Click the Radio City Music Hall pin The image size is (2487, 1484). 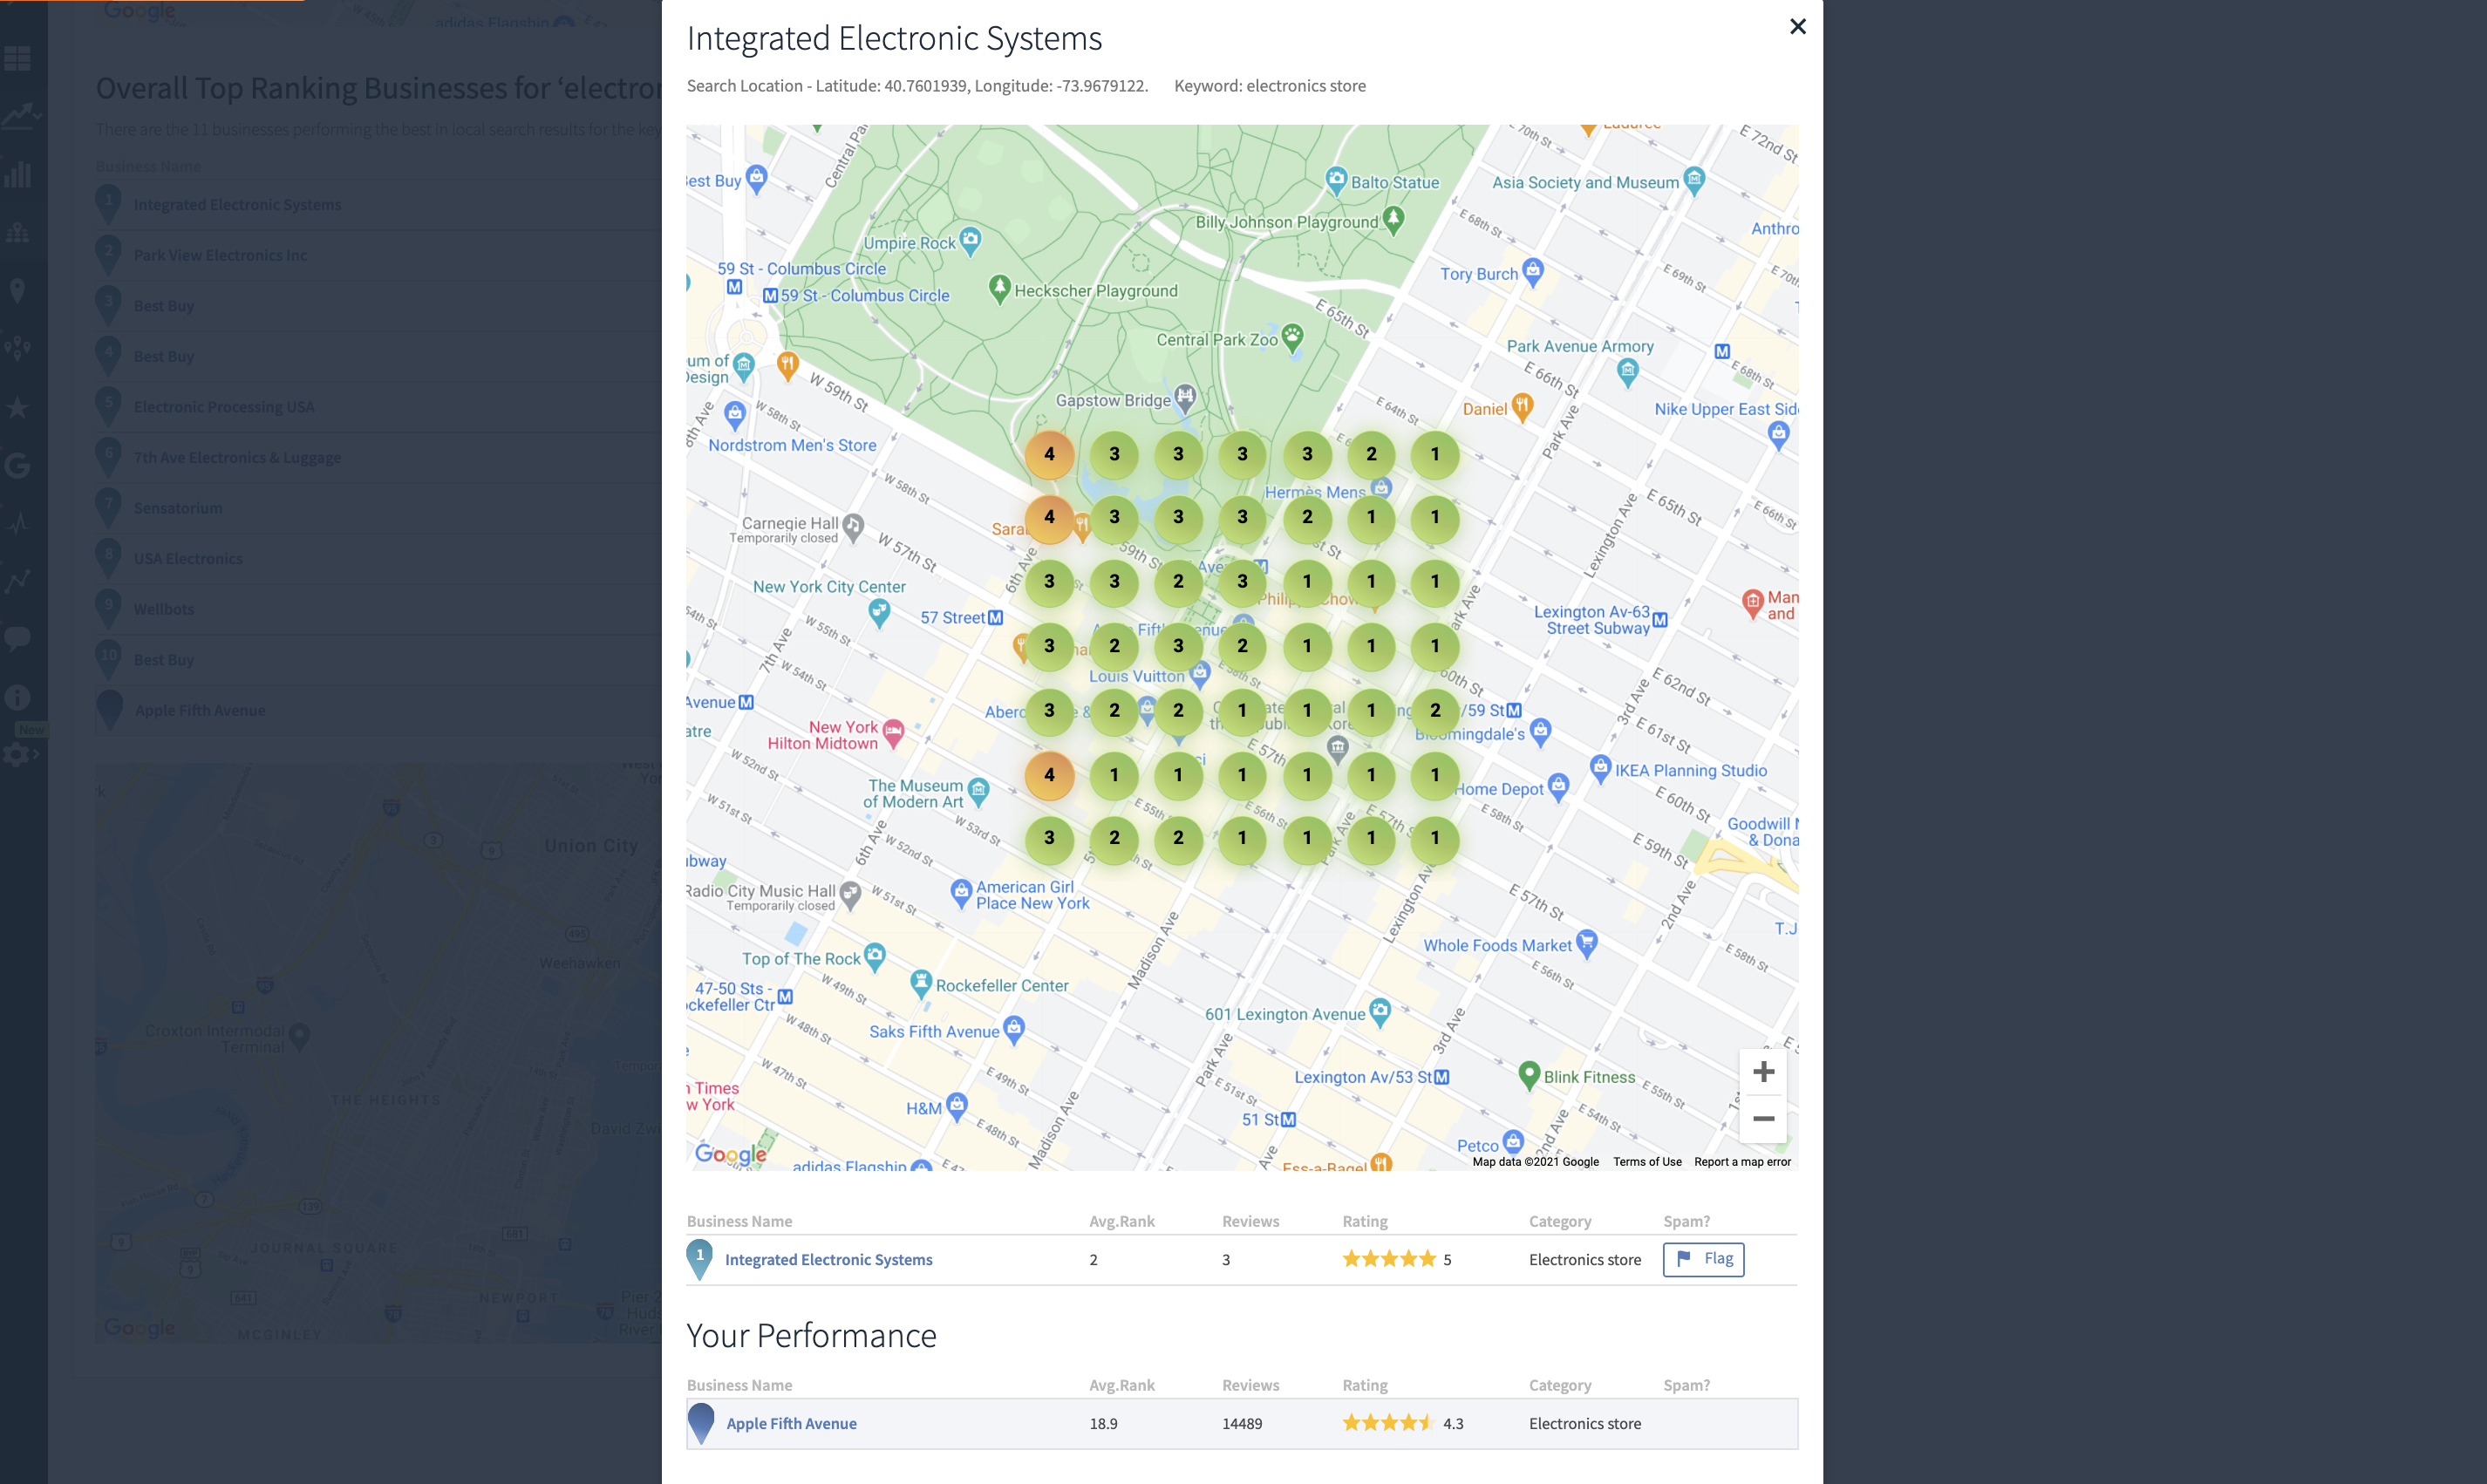click(850, 894)
